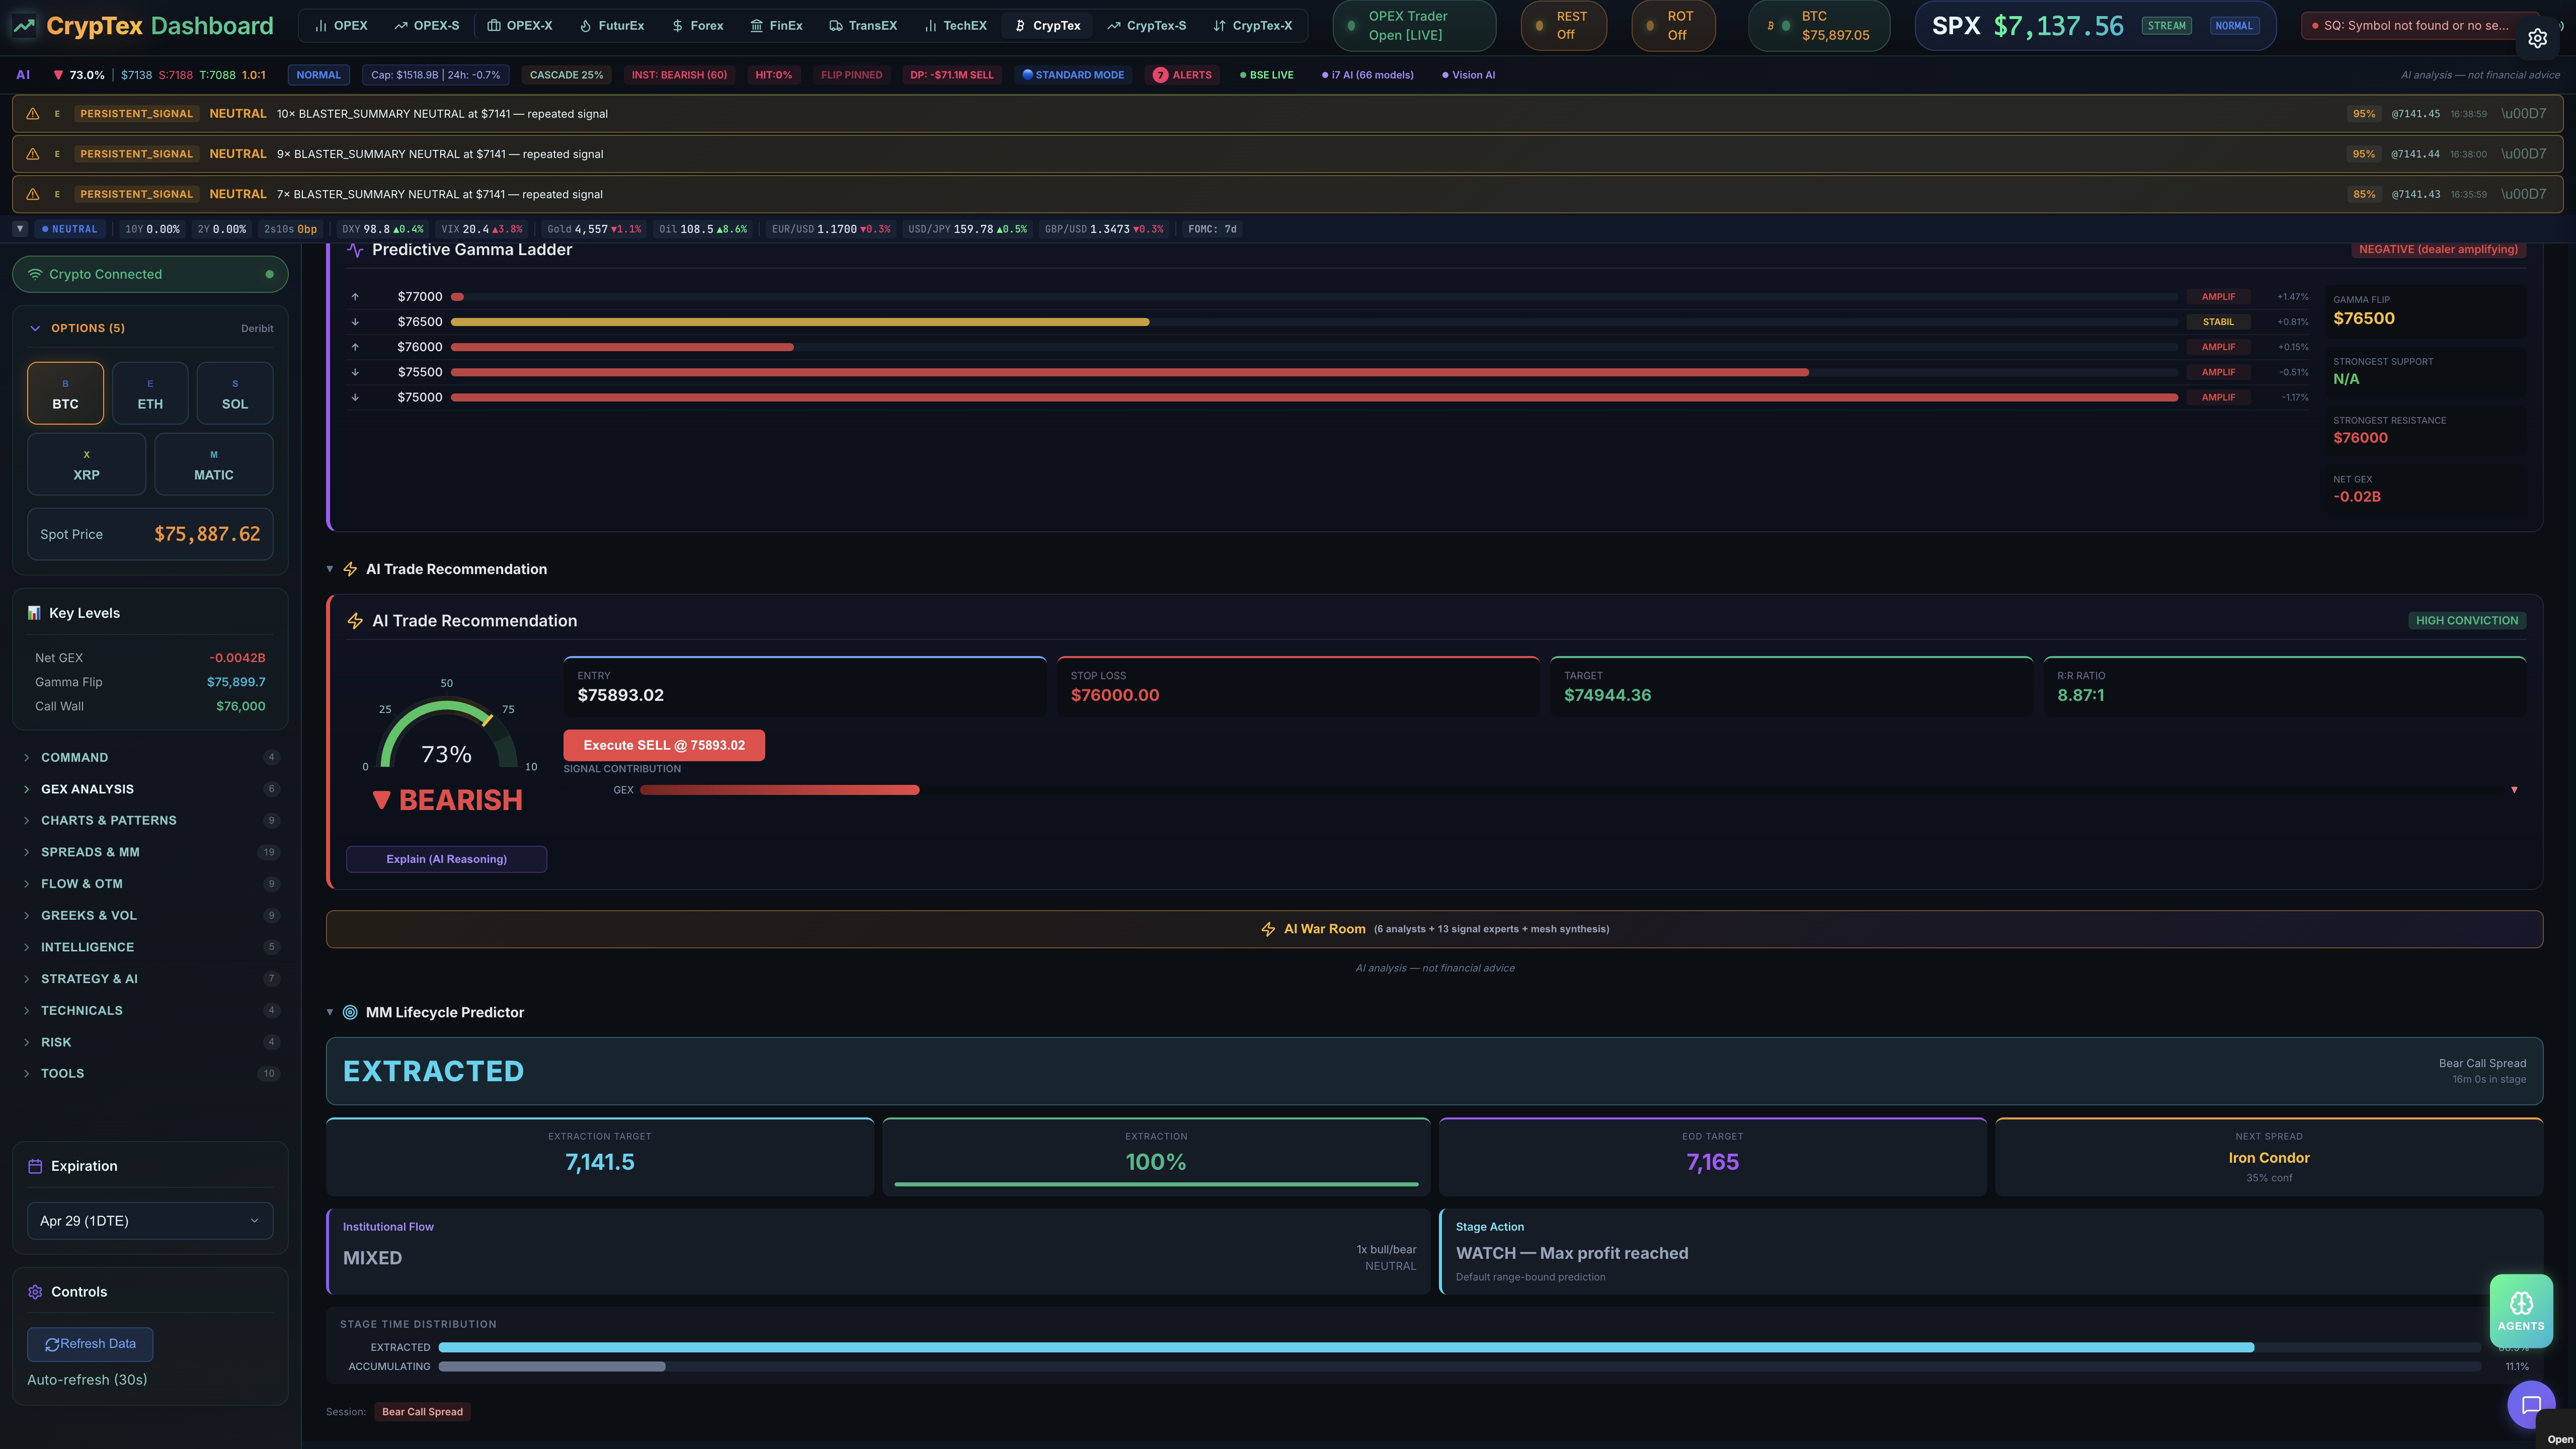Switch to the TransEX tab
Image resolution: width=2576 pixels, height=1449 pixels.
pos(863,26)
